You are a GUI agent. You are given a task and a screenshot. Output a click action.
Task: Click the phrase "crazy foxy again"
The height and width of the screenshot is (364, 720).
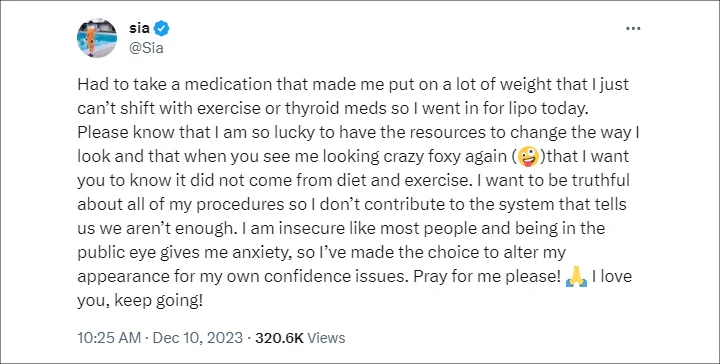pyautogui.click(x=445, y=157)
